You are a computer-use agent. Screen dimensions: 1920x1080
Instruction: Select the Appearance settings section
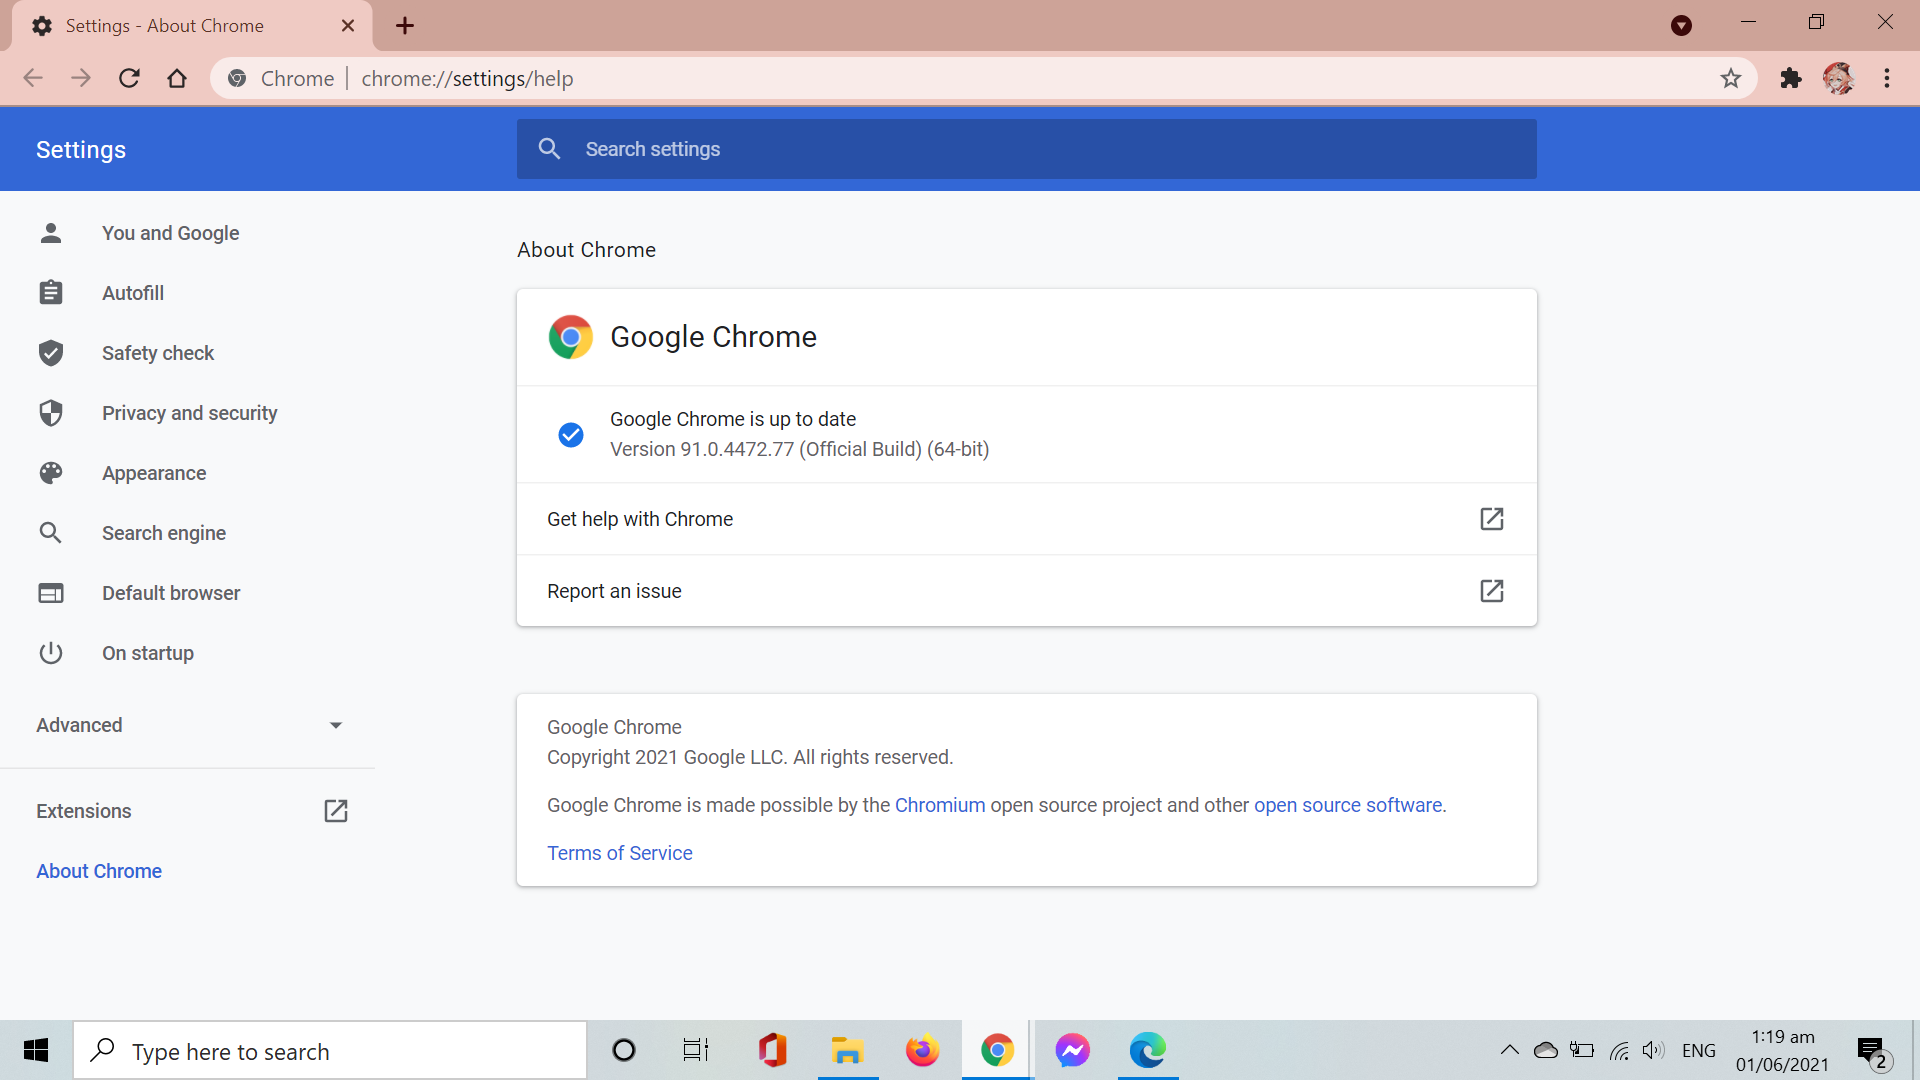click(x=154, y=473)
